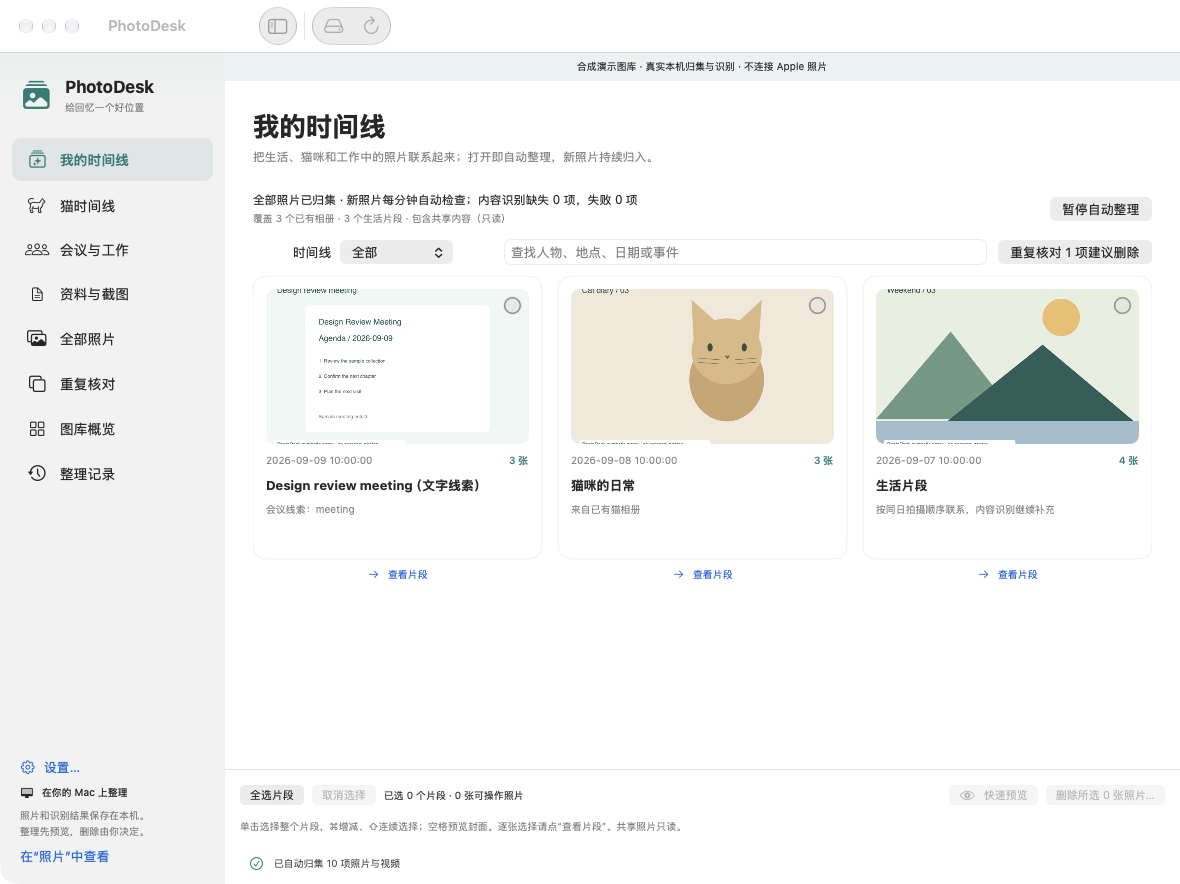Click the Design Review Meeting slide thumbnail
The image size is (1180, 884).
(x=397, y=366)
